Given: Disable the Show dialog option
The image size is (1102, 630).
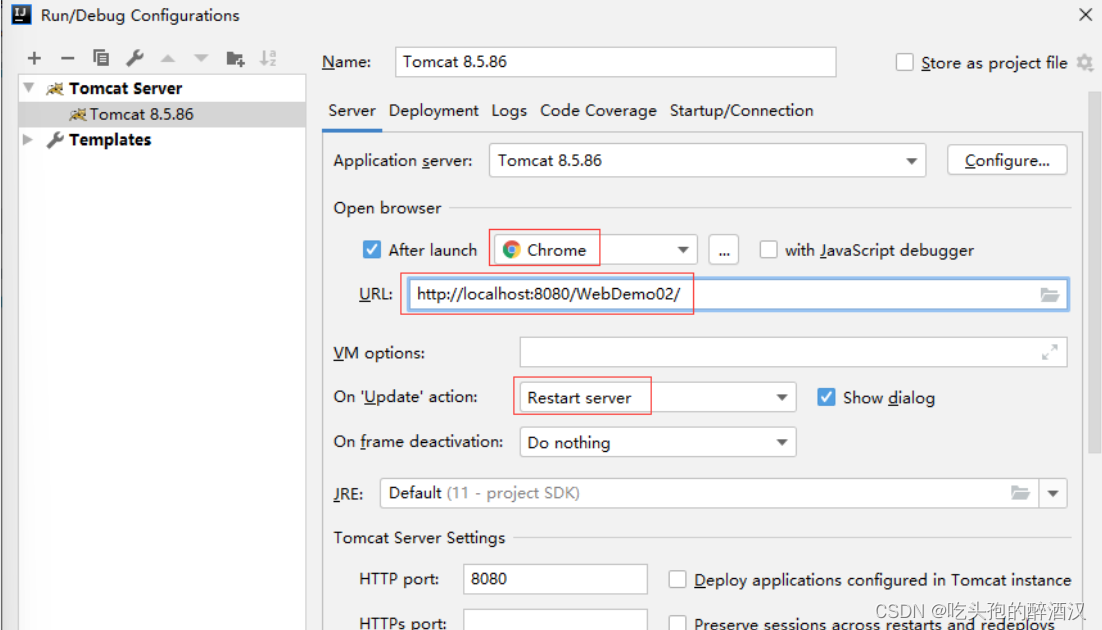Looking at the screenshot, I should [x=826, y=397].
